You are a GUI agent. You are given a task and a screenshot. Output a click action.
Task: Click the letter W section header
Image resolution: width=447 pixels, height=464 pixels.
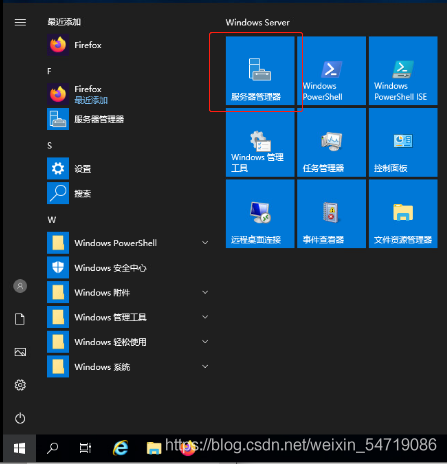(52, 220)
